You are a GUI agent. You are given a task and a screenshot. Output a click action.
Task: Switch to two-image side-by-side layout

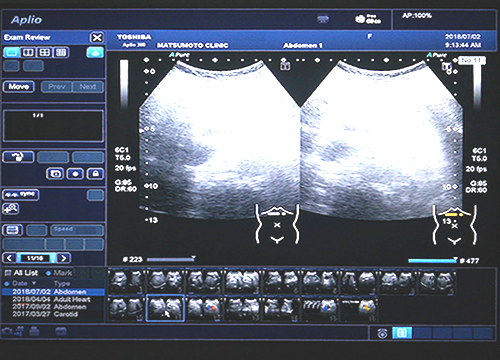pyautogui.click(x=28, y=53)
